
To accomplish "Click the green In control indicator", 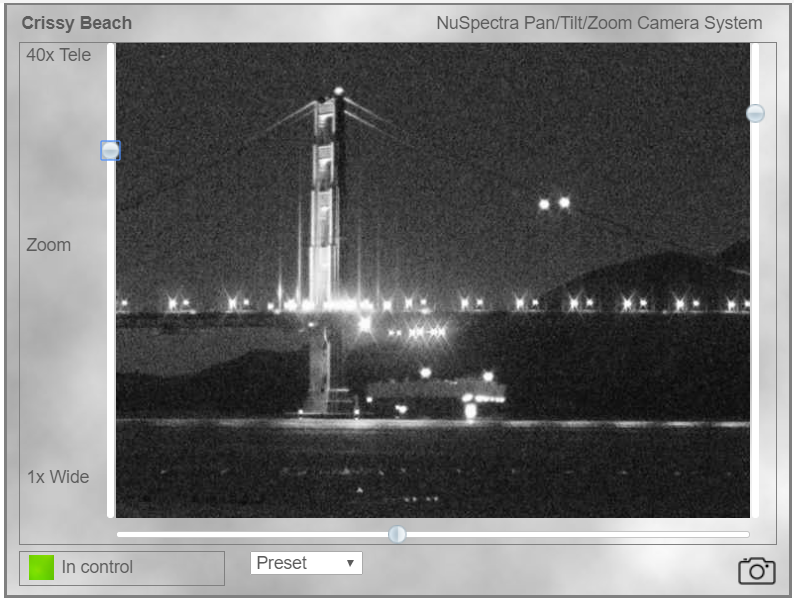I will coord(42,568).
